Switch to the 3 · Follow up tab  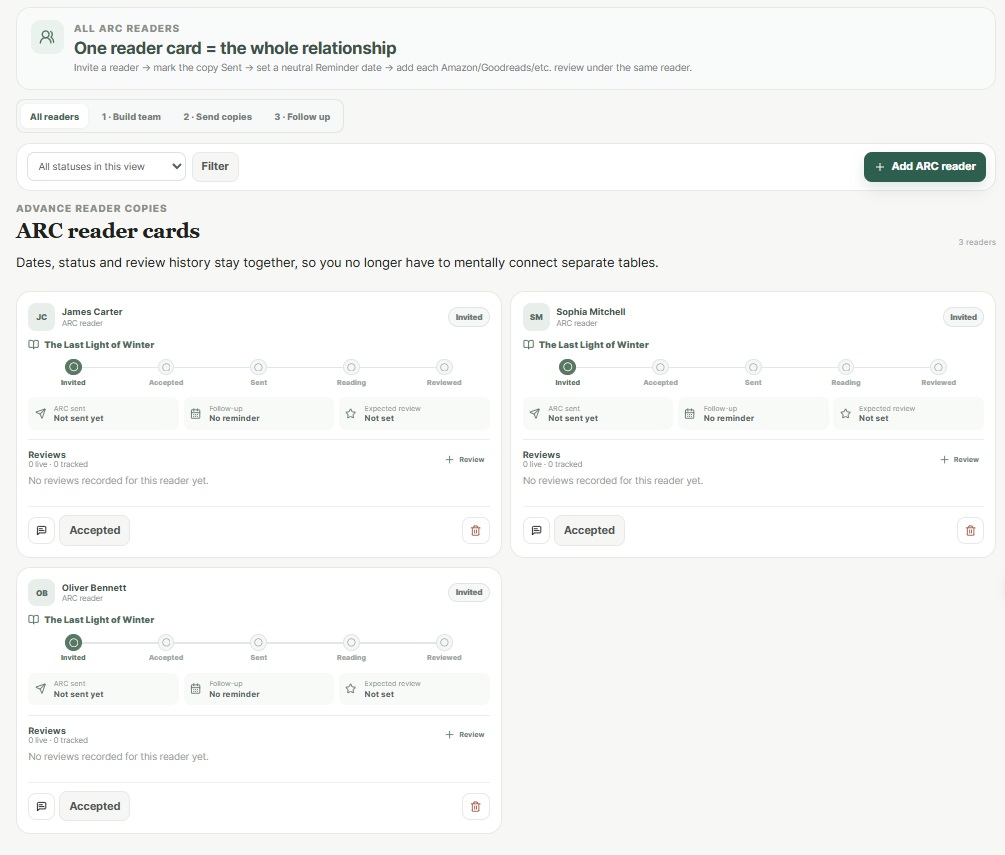[302, 117]
